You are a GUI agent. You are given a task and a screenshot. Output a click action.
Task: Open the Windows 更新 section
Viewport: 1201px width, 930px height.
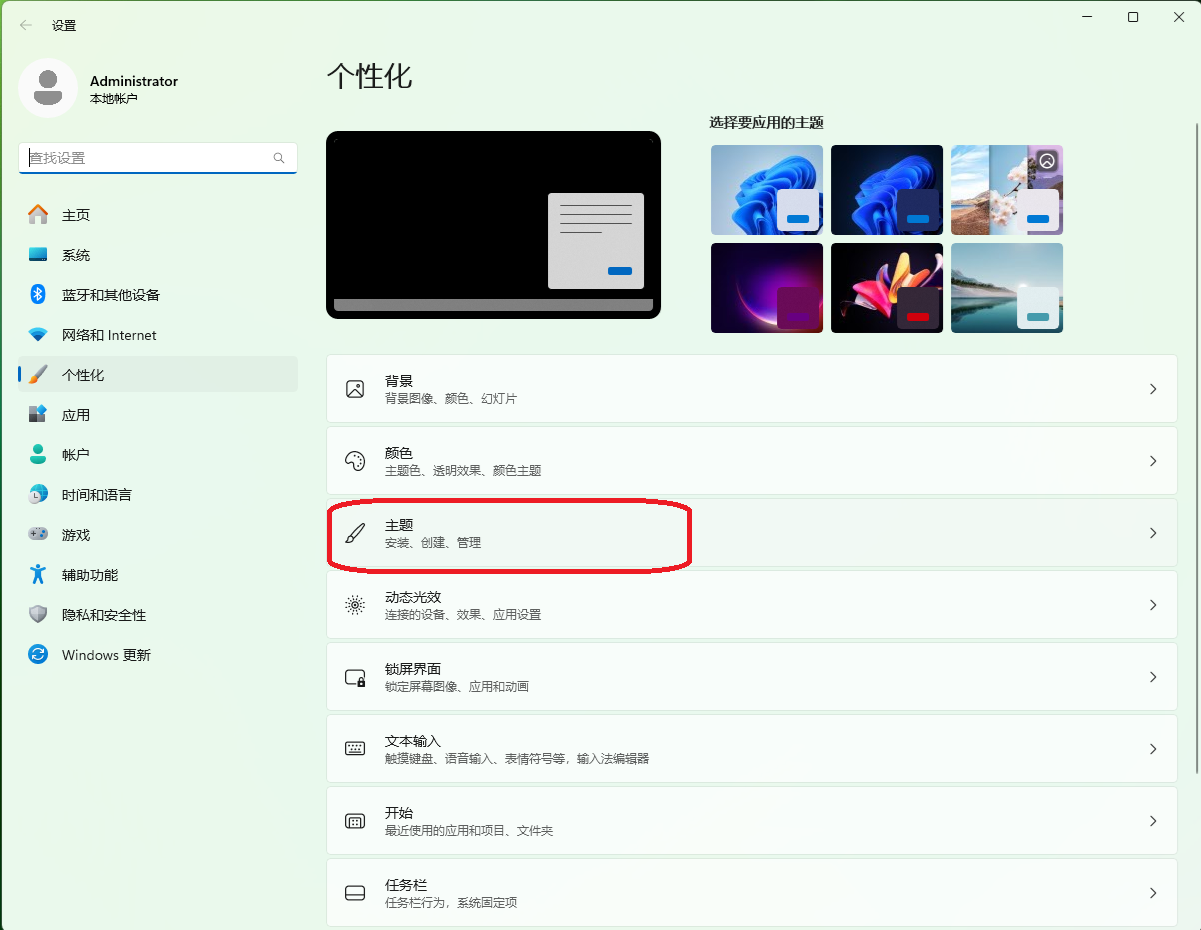tap(158, 655)
